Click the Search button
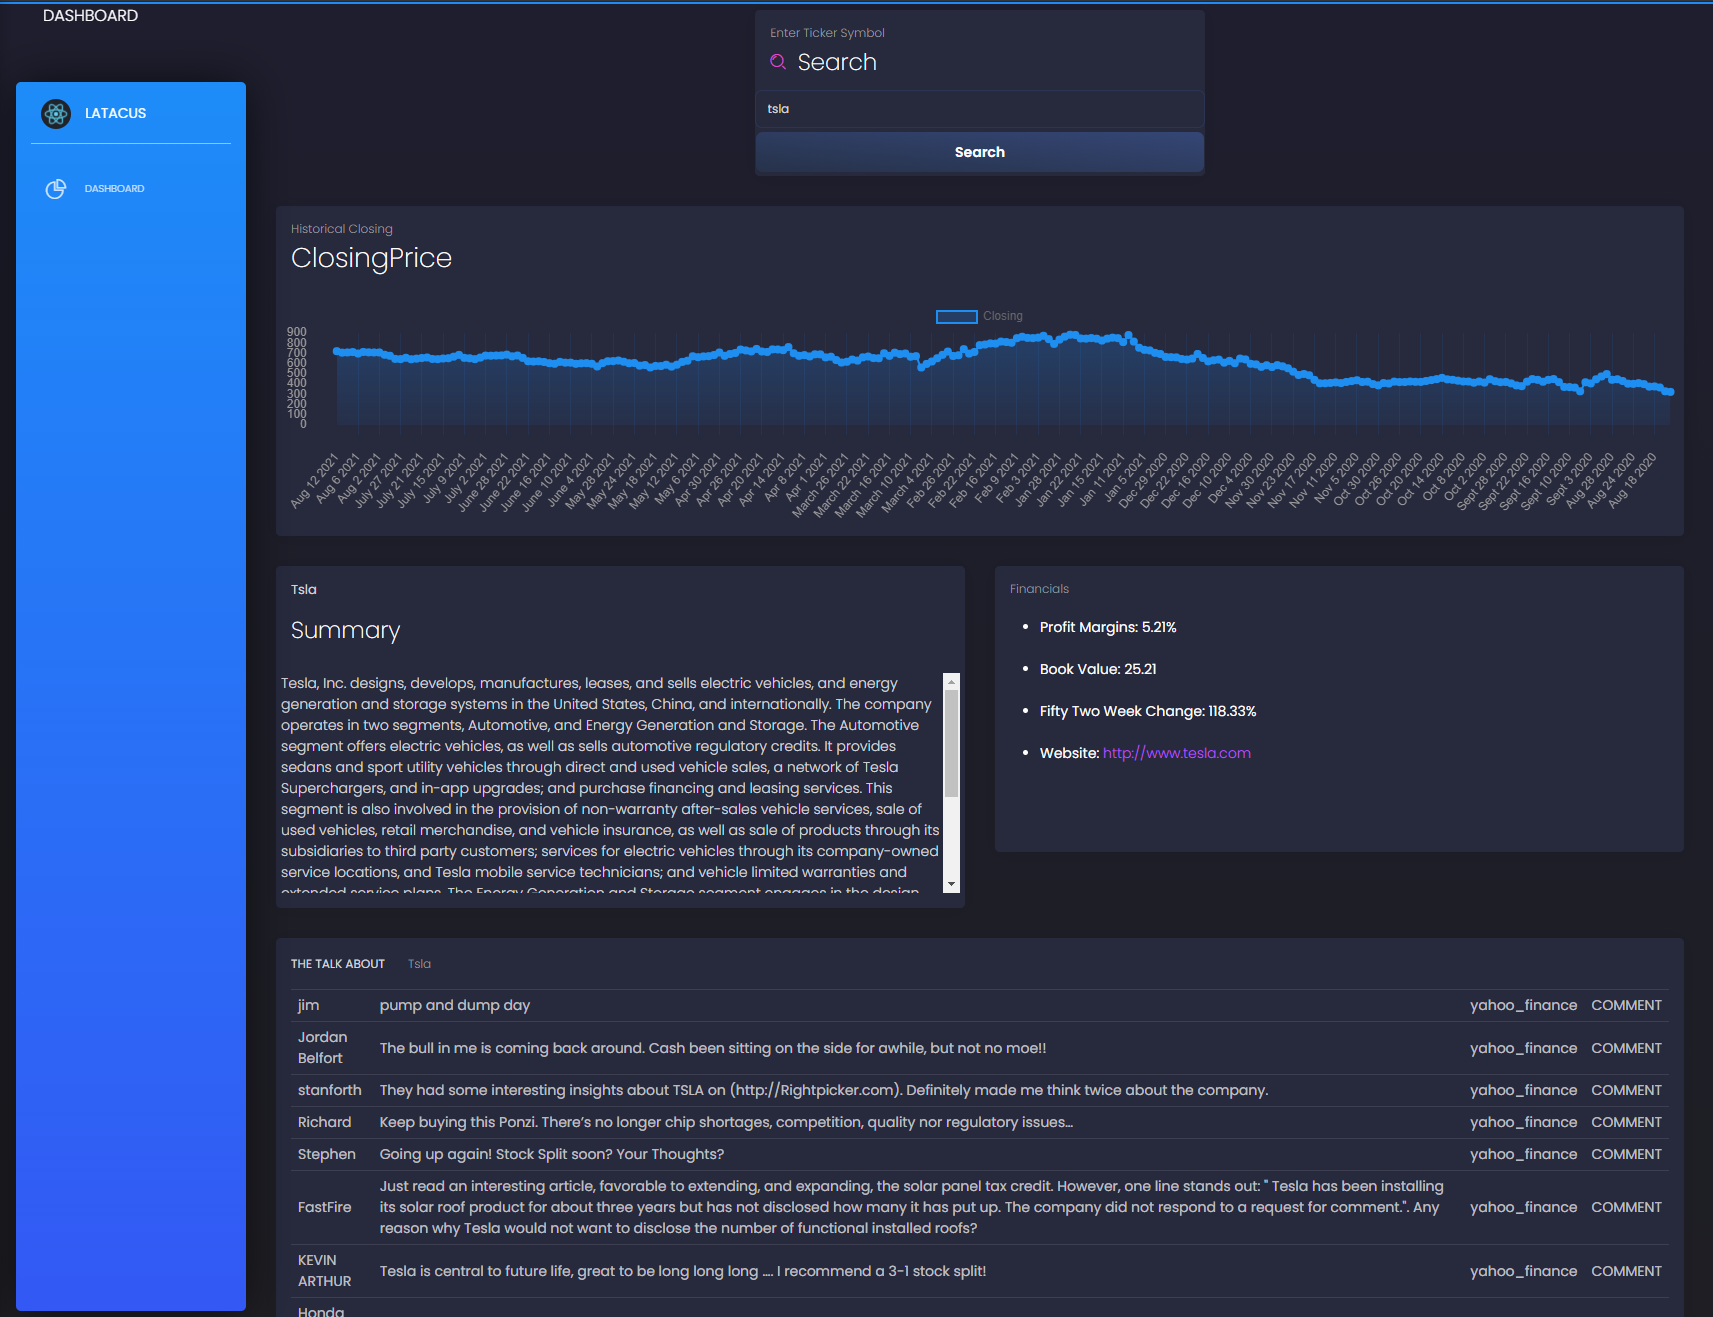 980,152
